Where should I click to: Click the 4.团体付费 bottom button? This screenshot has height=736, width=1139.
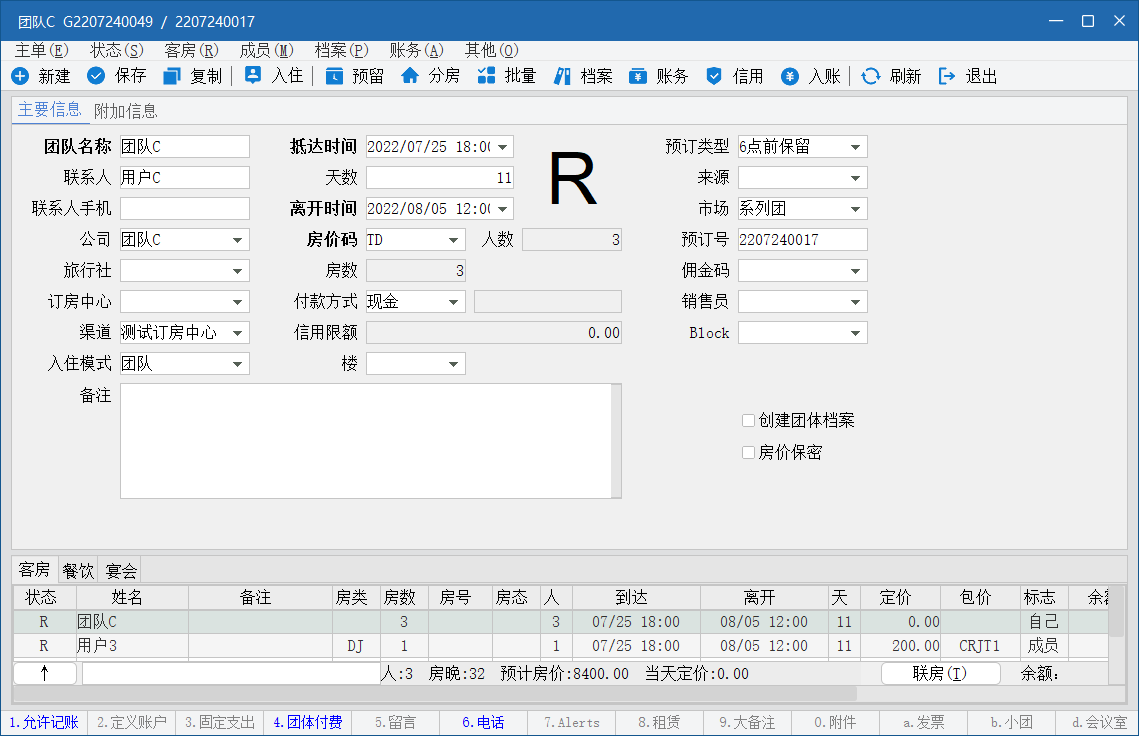tap(308, 722)
